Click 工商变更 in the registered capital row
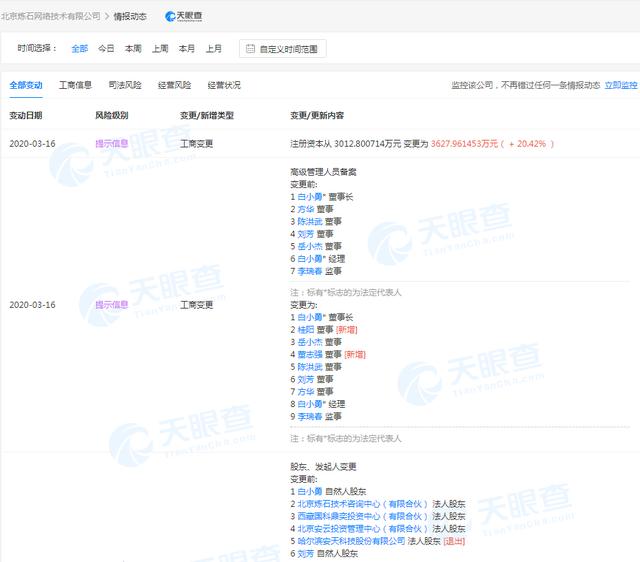The image size is (640, 562). [x=196, y=144]
